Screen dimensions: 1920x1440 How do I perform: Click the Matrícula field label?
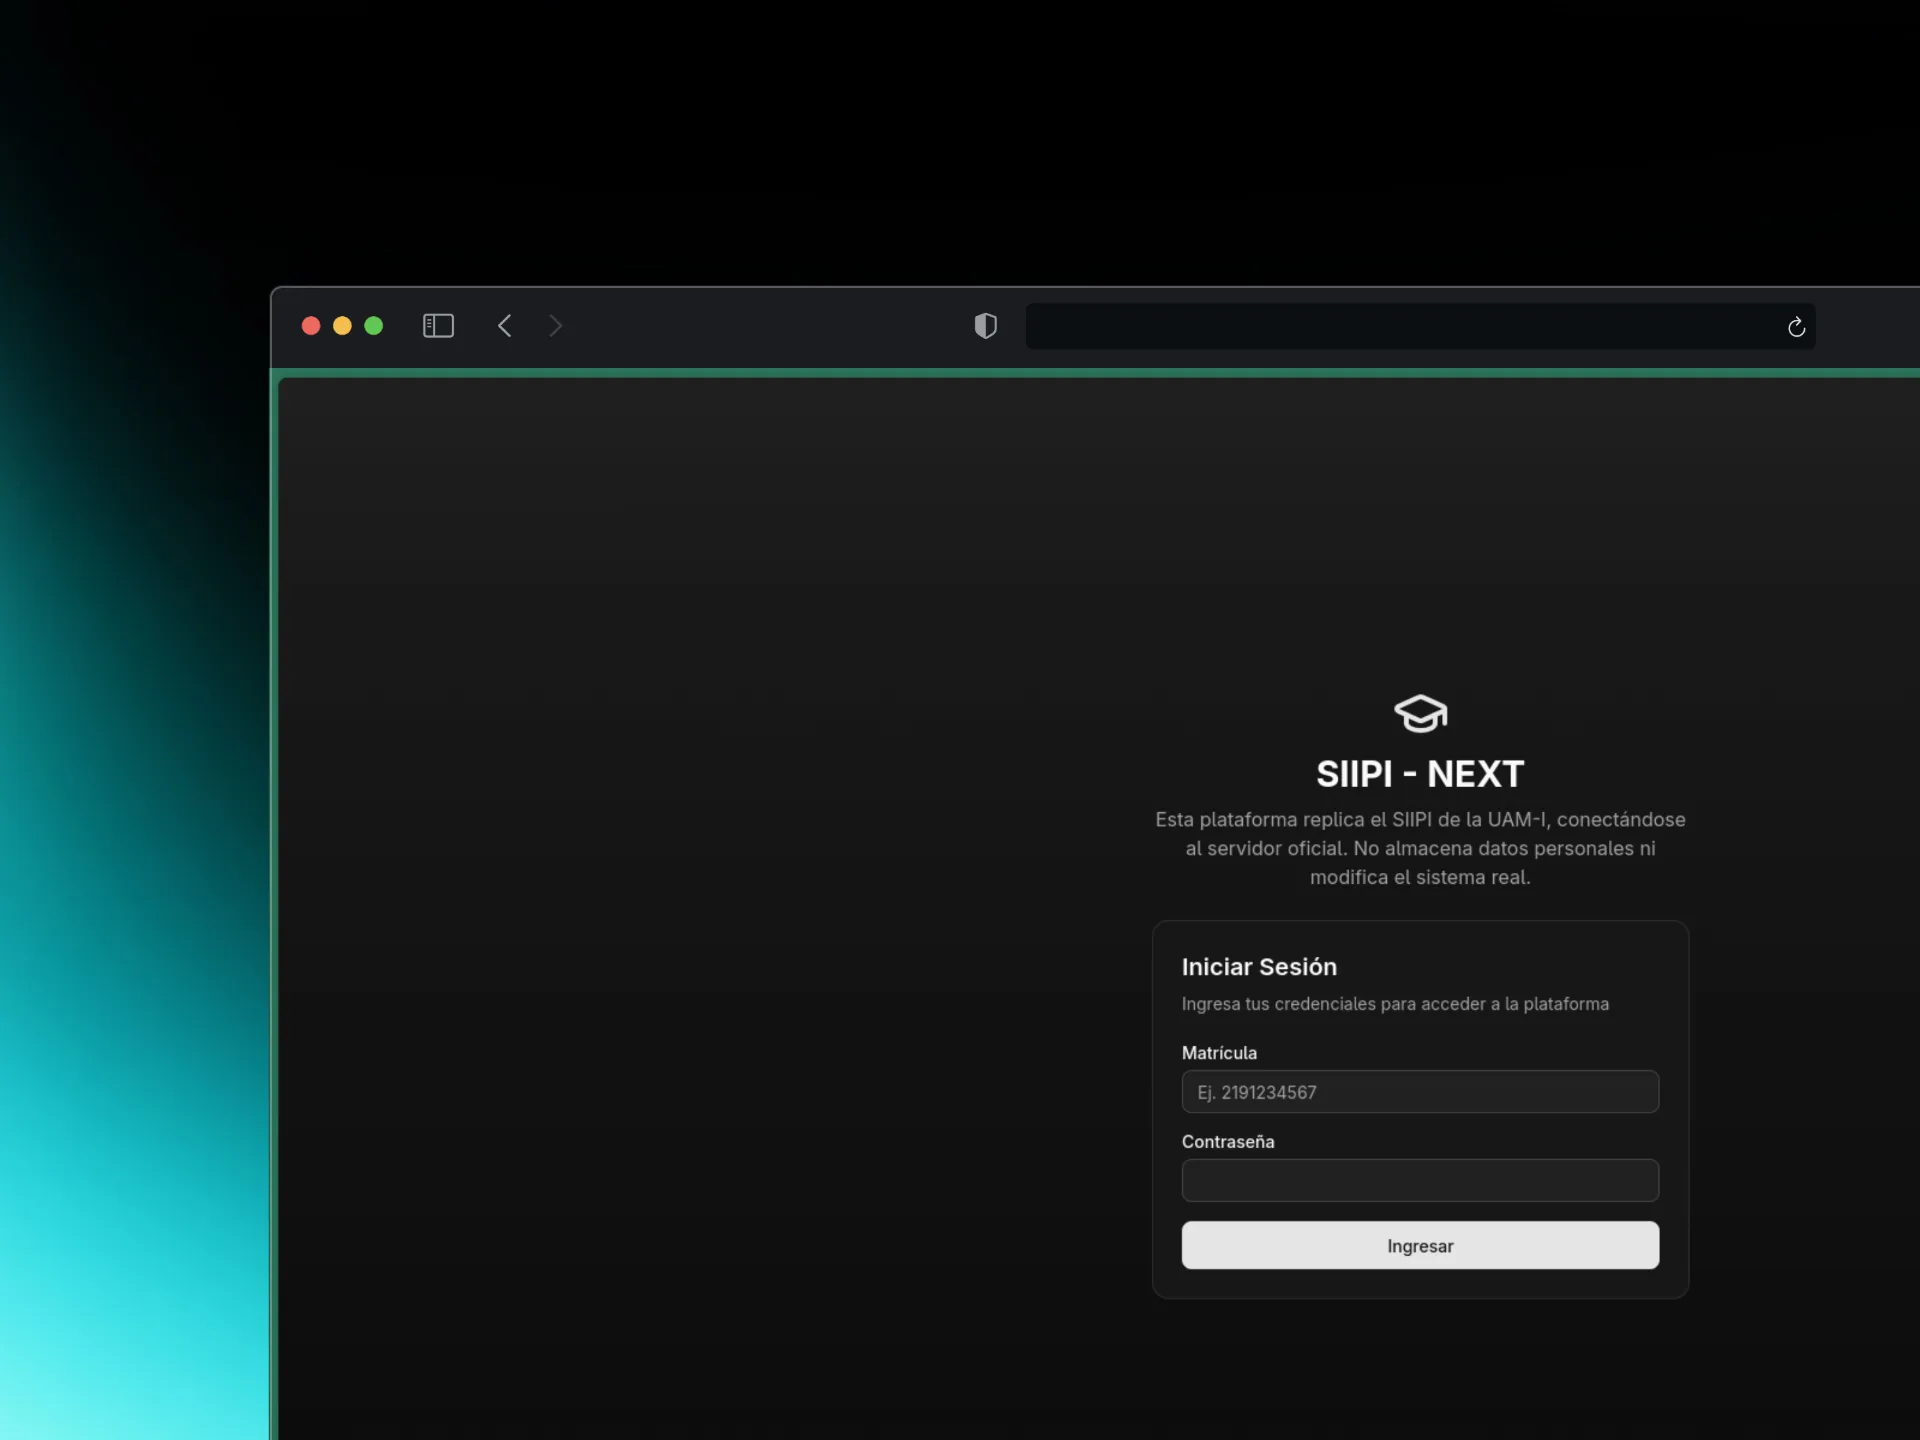(1219, 1053)
